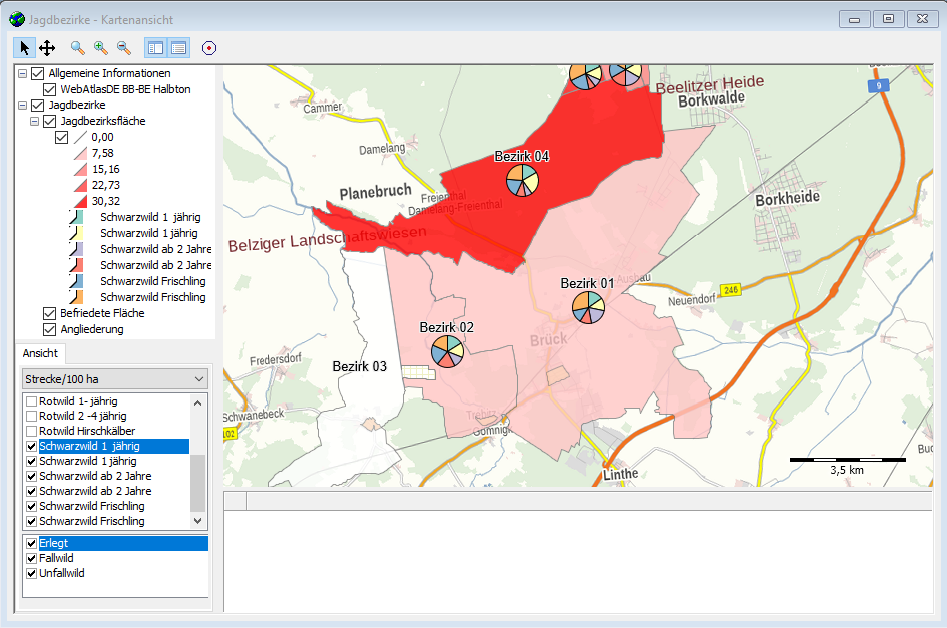Click the octagon target toolbar icon

(x=209, y=47)
